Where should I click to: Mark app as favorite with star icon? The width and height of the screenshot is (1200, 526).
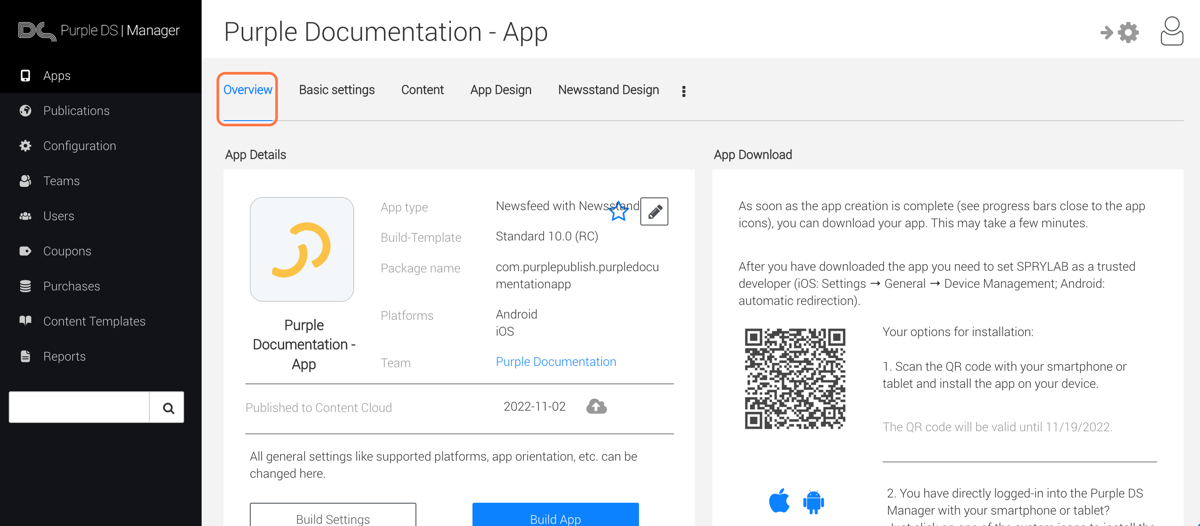tap(619, 211)
